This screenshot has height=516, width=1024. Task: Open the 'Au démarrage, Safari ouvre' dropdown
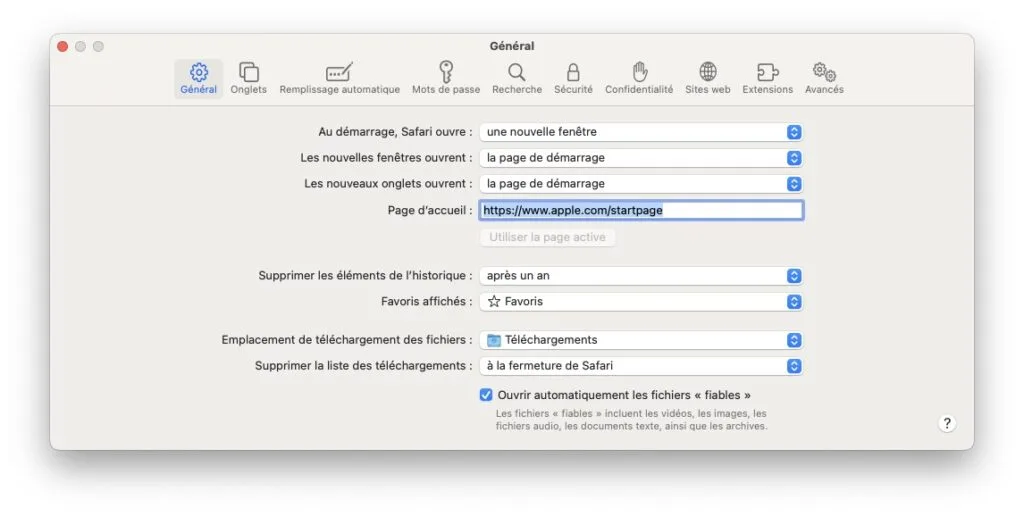click(641, 132)
